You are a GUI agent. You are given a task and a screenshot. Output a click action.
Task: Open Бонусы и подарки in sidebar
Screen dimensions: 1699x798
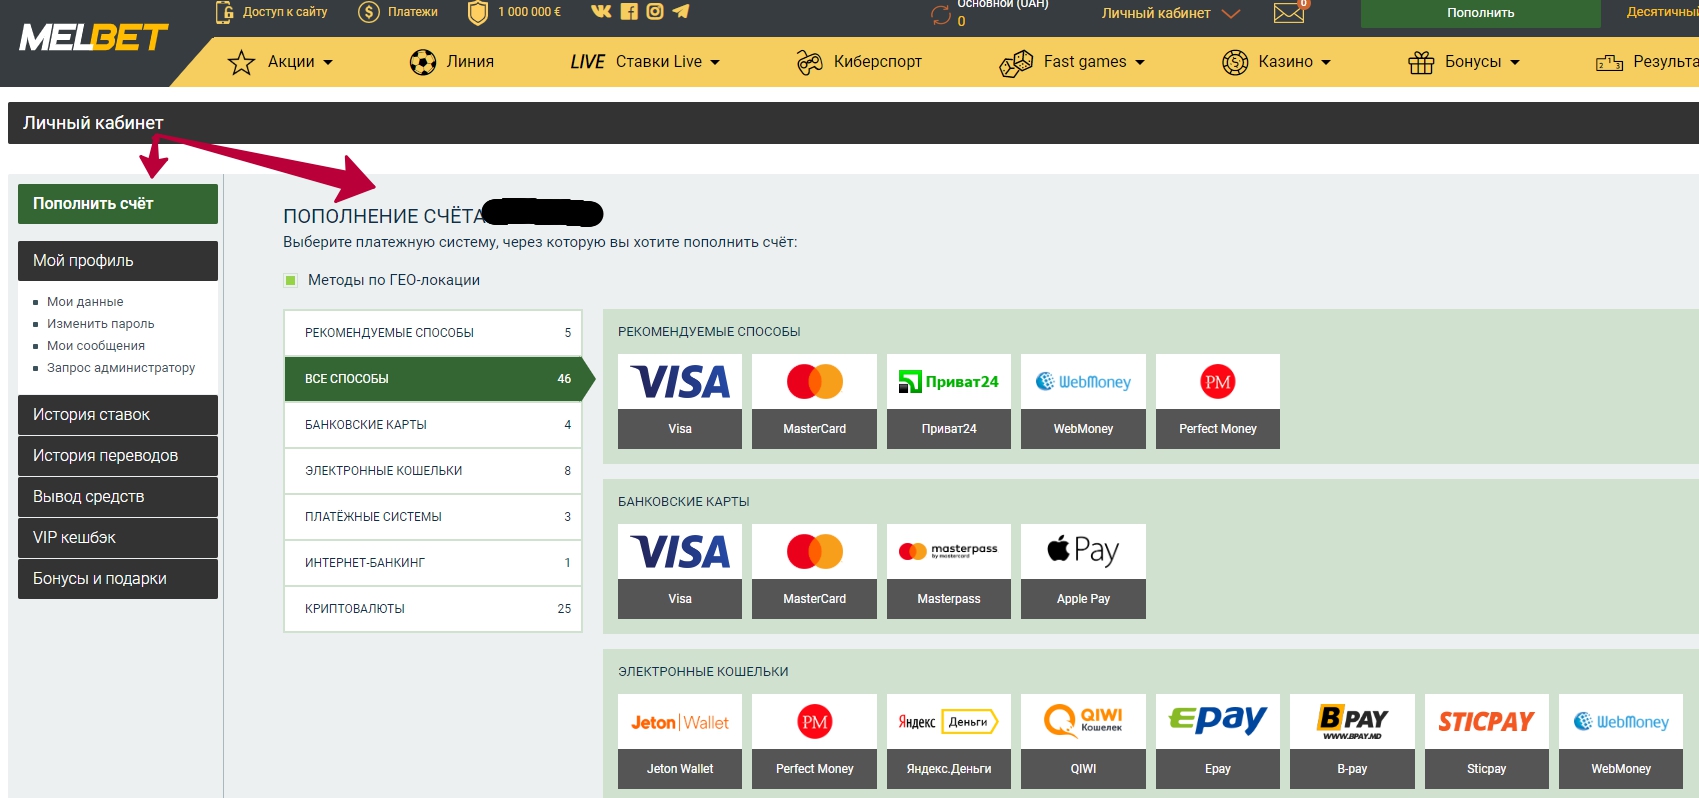point(118,579)
